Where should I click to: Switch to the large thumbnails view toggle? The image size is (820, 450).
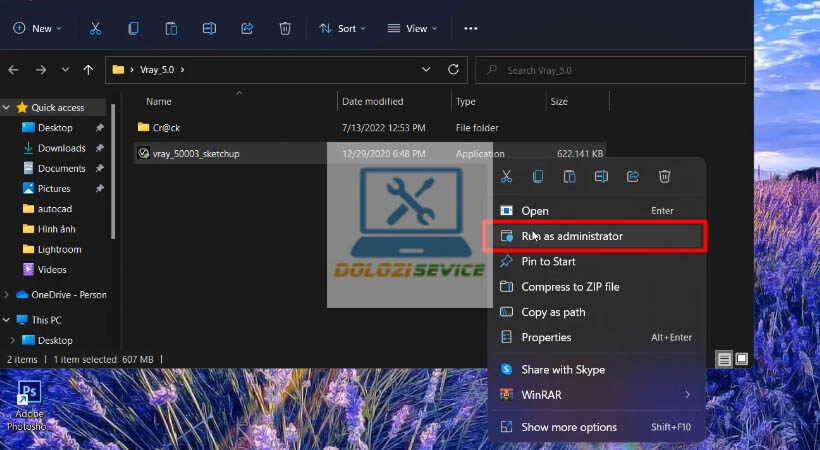[x=741, y=359]
